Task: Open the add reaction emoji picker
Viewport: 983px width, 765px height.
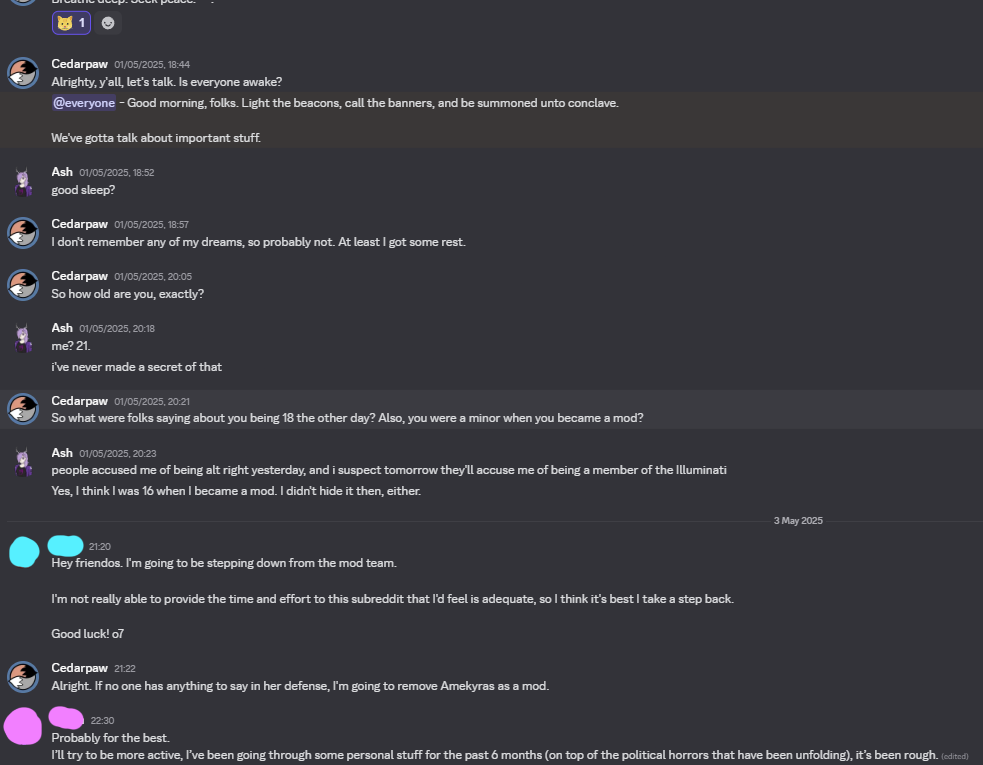Action: pos(108,22)
